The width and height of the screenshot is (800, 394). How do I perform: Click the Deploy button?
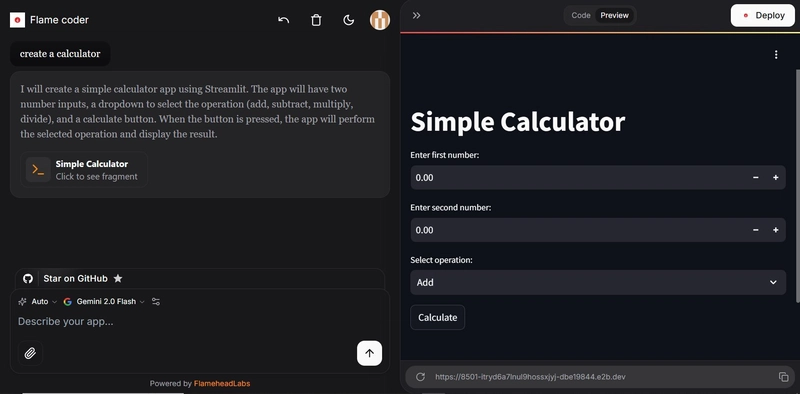tap(763, 15)
